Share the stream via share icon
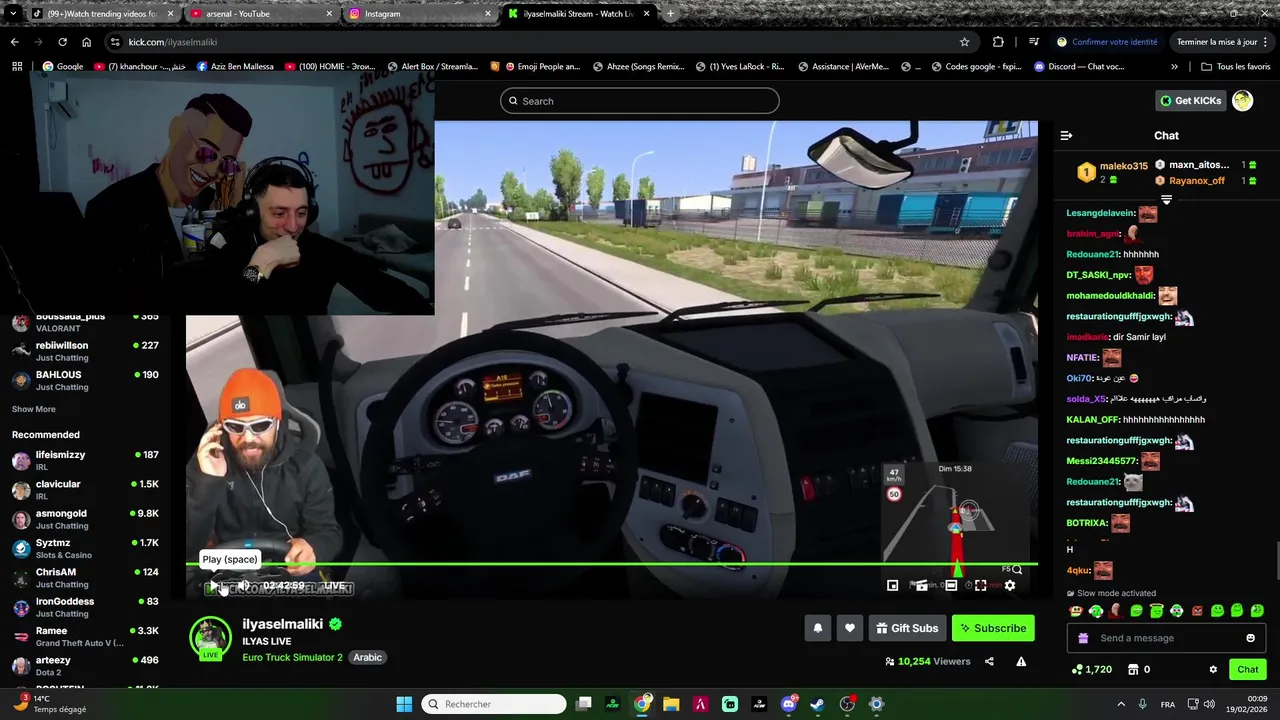The height and width of the screenshot is (720, 1280). (x=989, y=661)
